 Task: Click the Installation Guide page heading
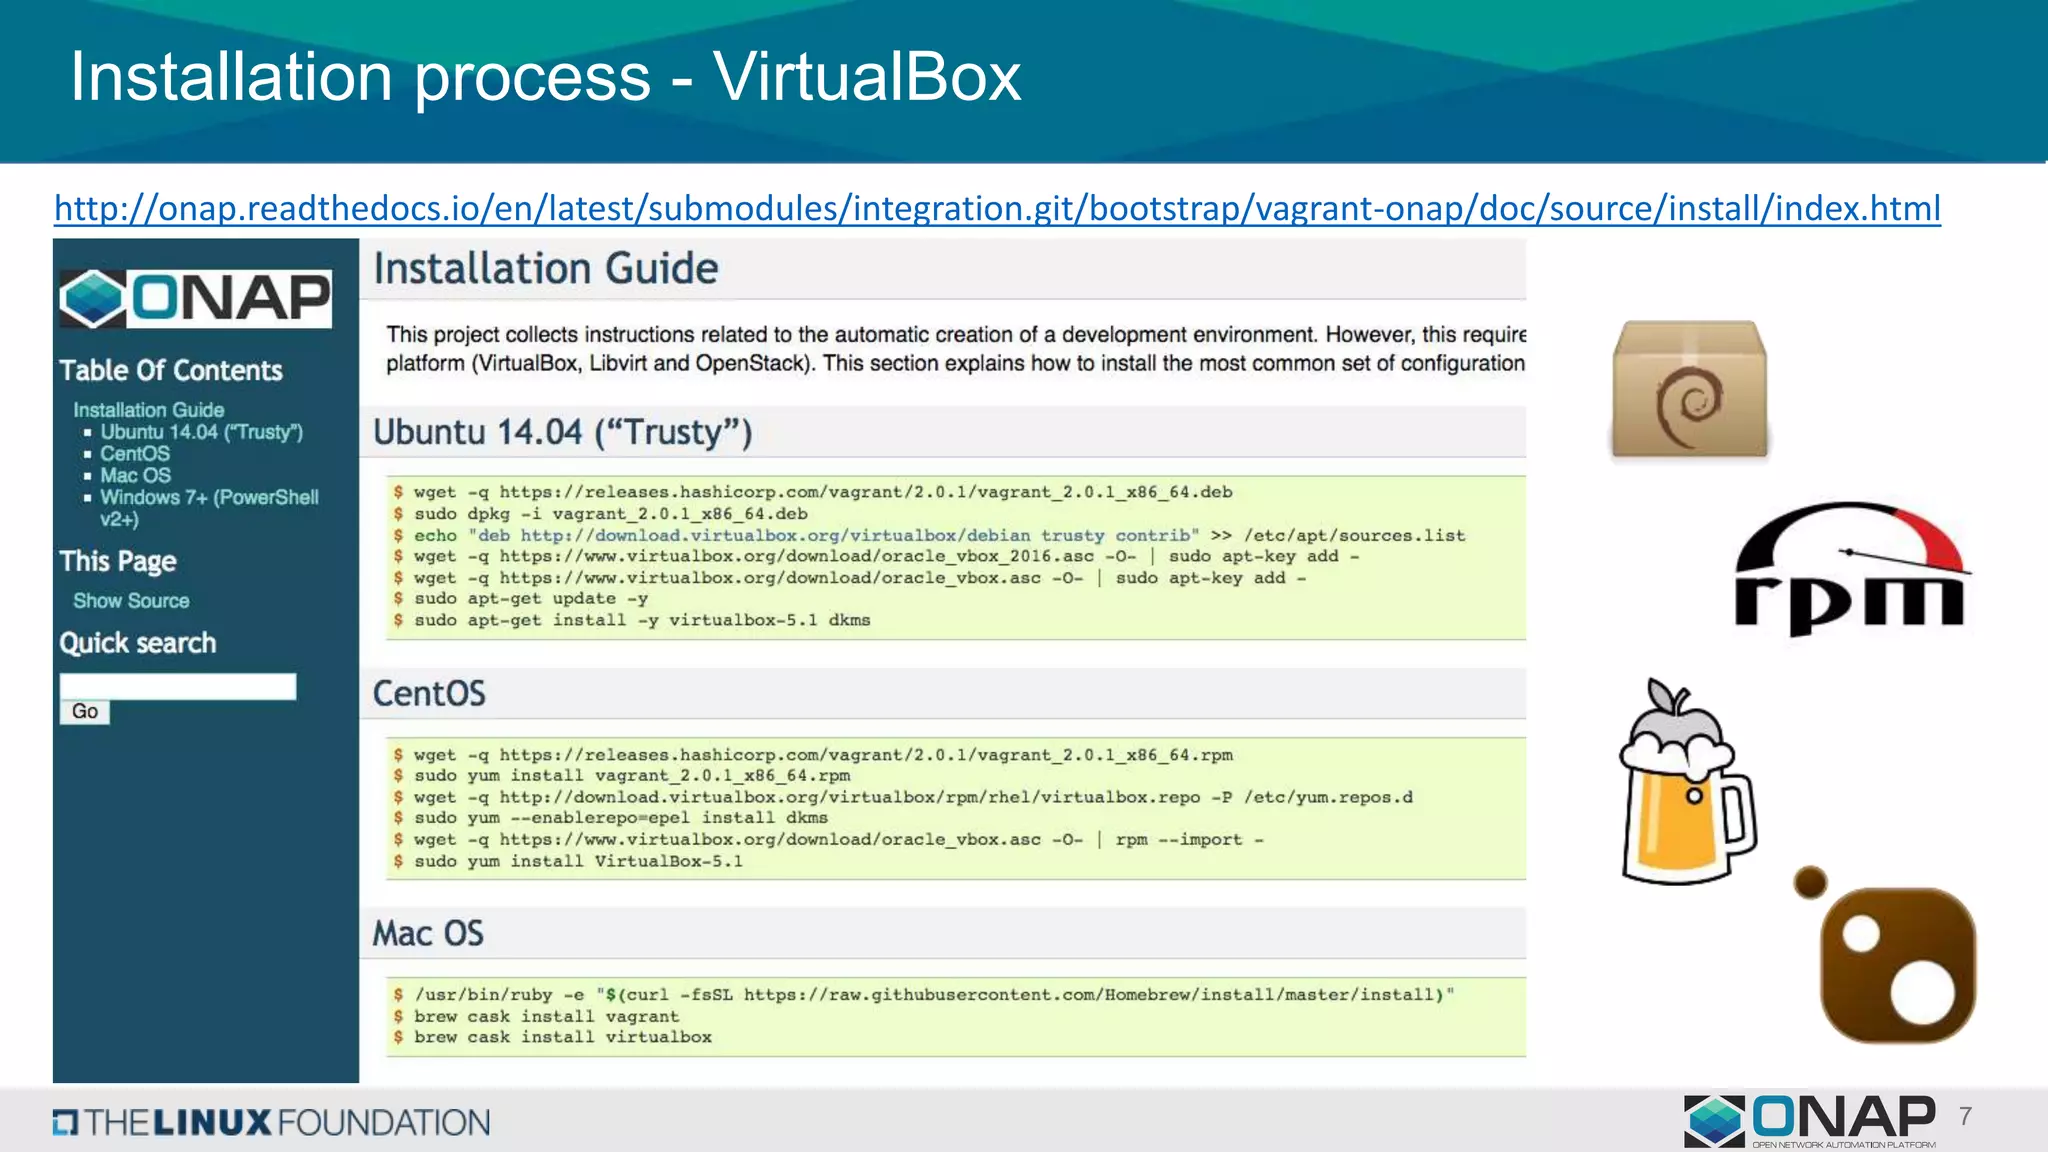[x=546, y=269]
